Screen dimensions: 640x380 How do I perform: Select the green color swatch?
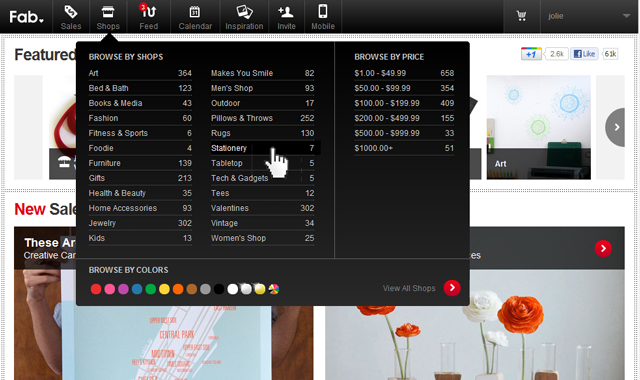151,289
